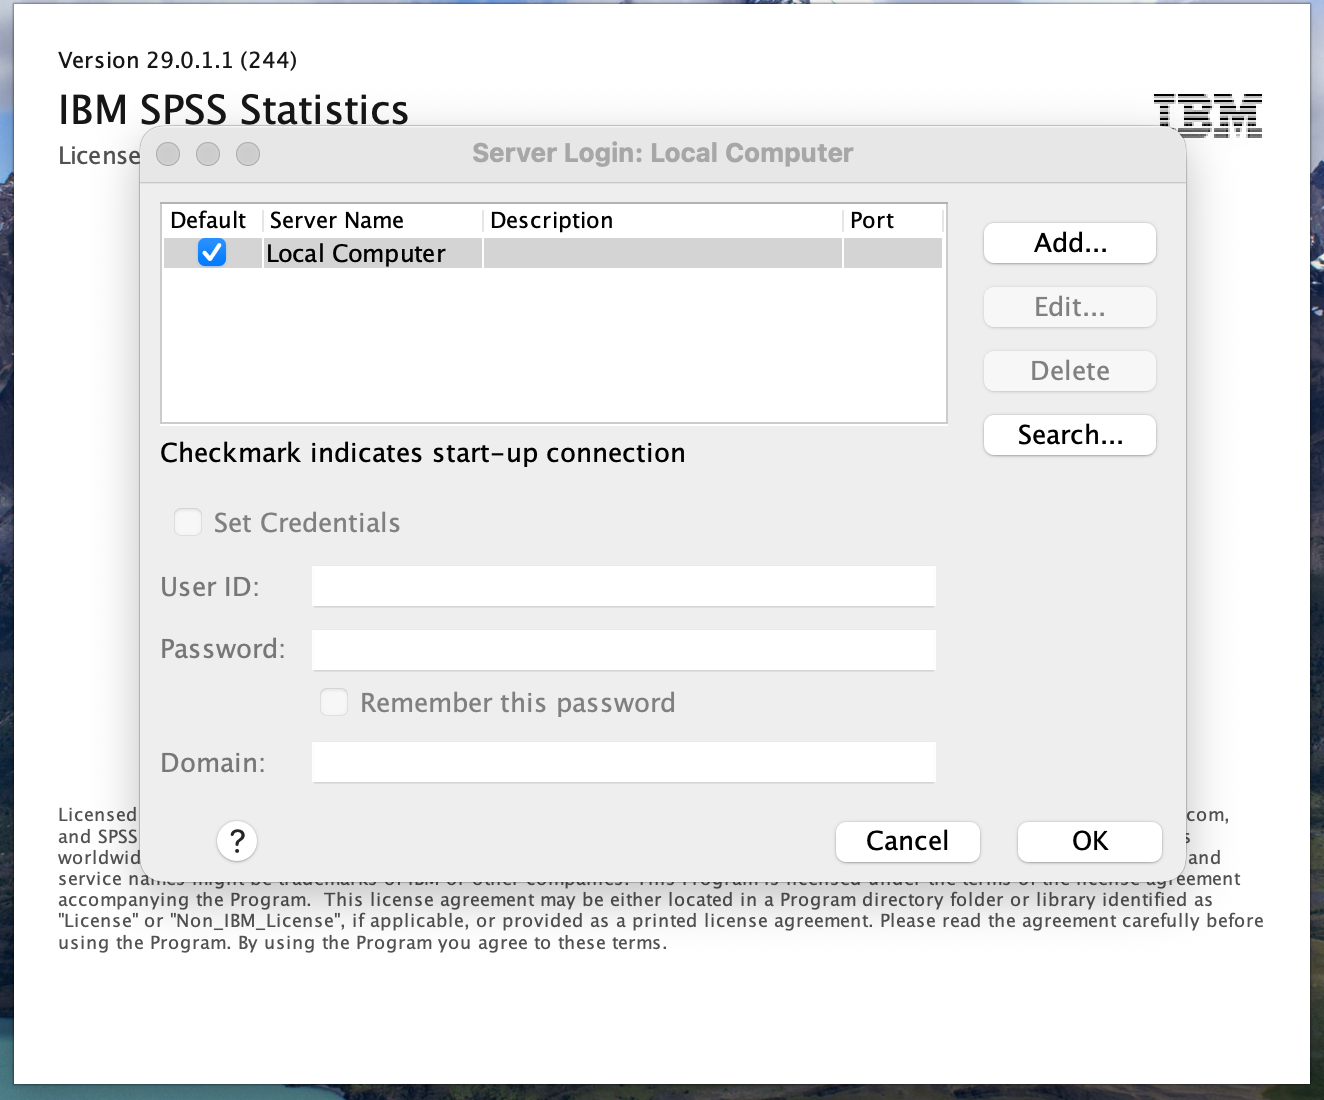The height and width of the screenshot is (1100, 1324).
Task: Select the Local Computer server row
Action: pos(372,254)
